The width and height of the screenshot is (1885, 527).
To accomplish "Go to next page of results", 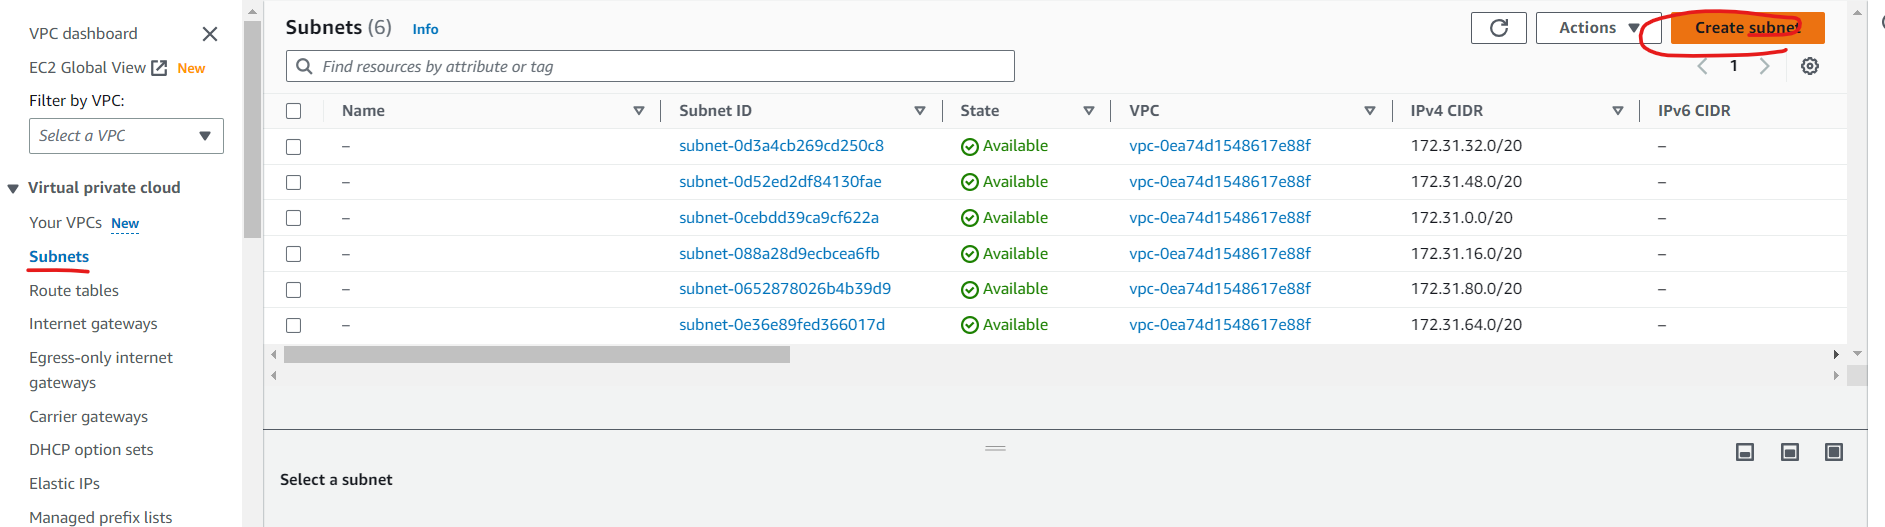I will click(1765, 66).
